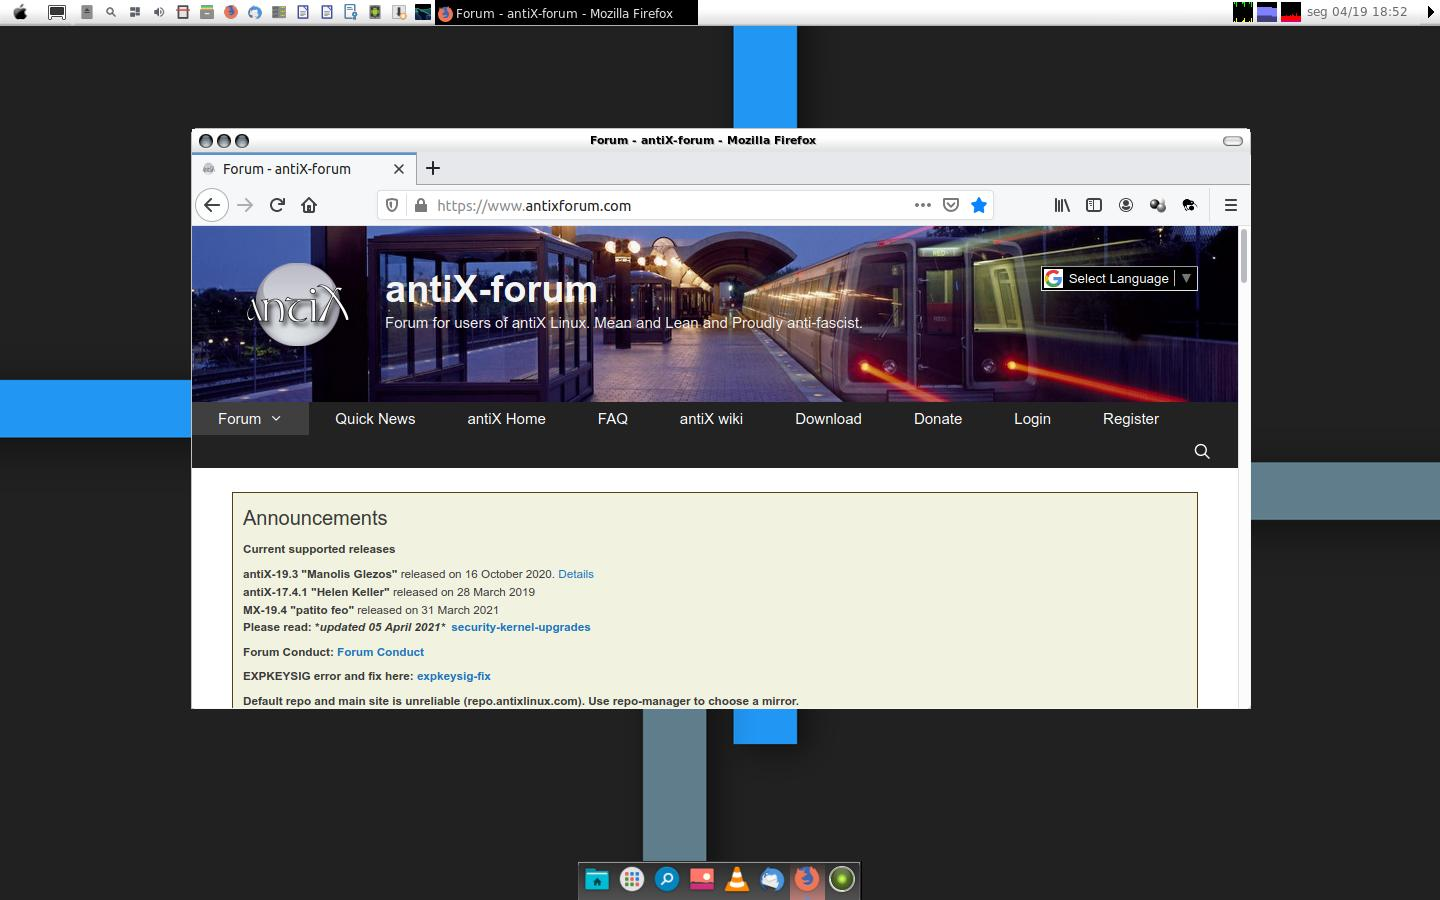1440x900 pixels.
Task: Click the antiX round logo
Action: coord(297,305)
